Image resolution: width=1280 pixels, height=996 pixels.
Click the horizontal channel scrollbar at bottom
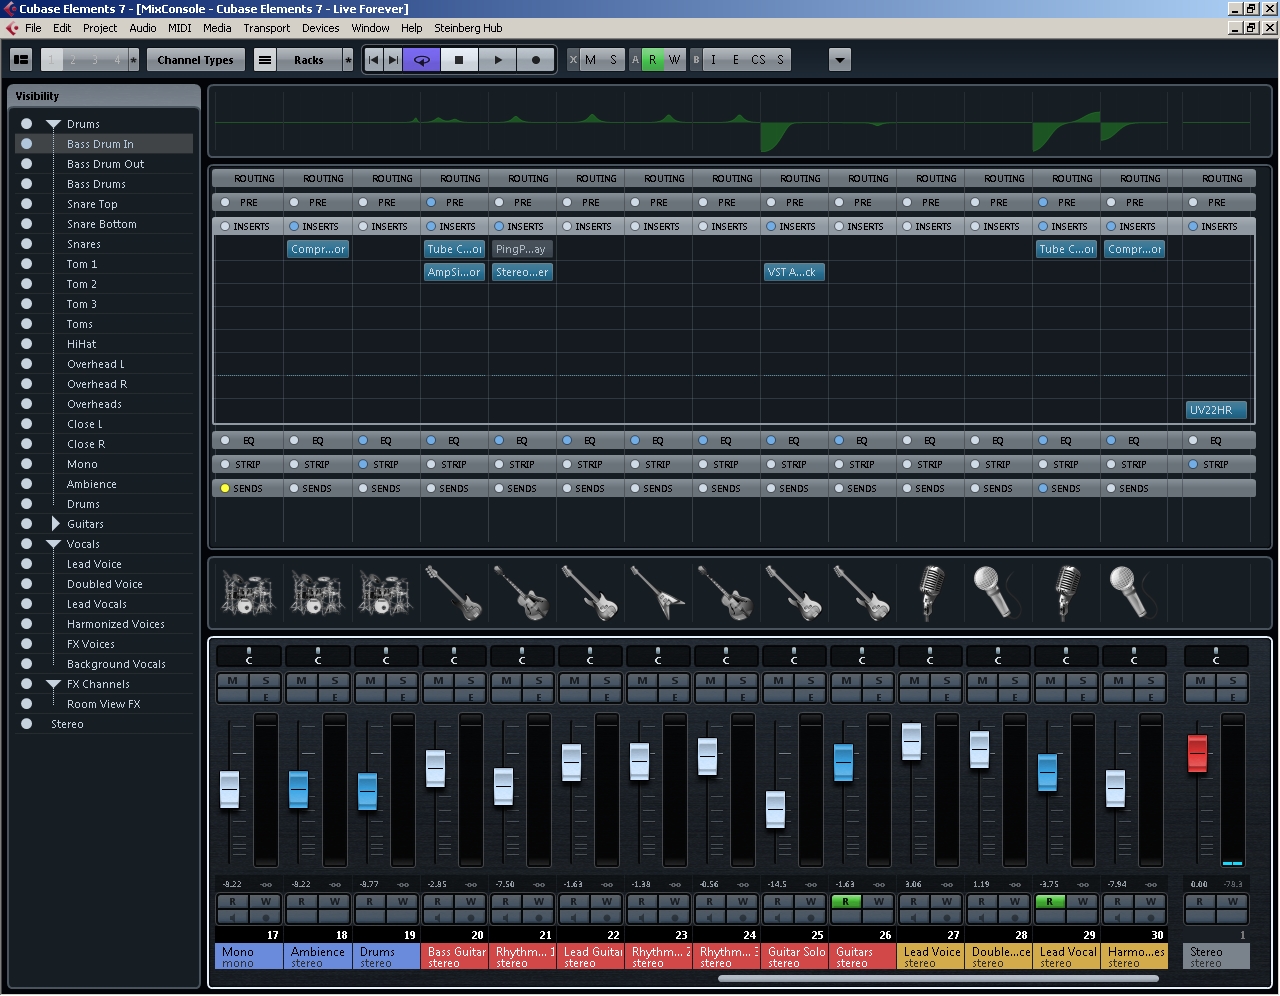pos(938,979)
